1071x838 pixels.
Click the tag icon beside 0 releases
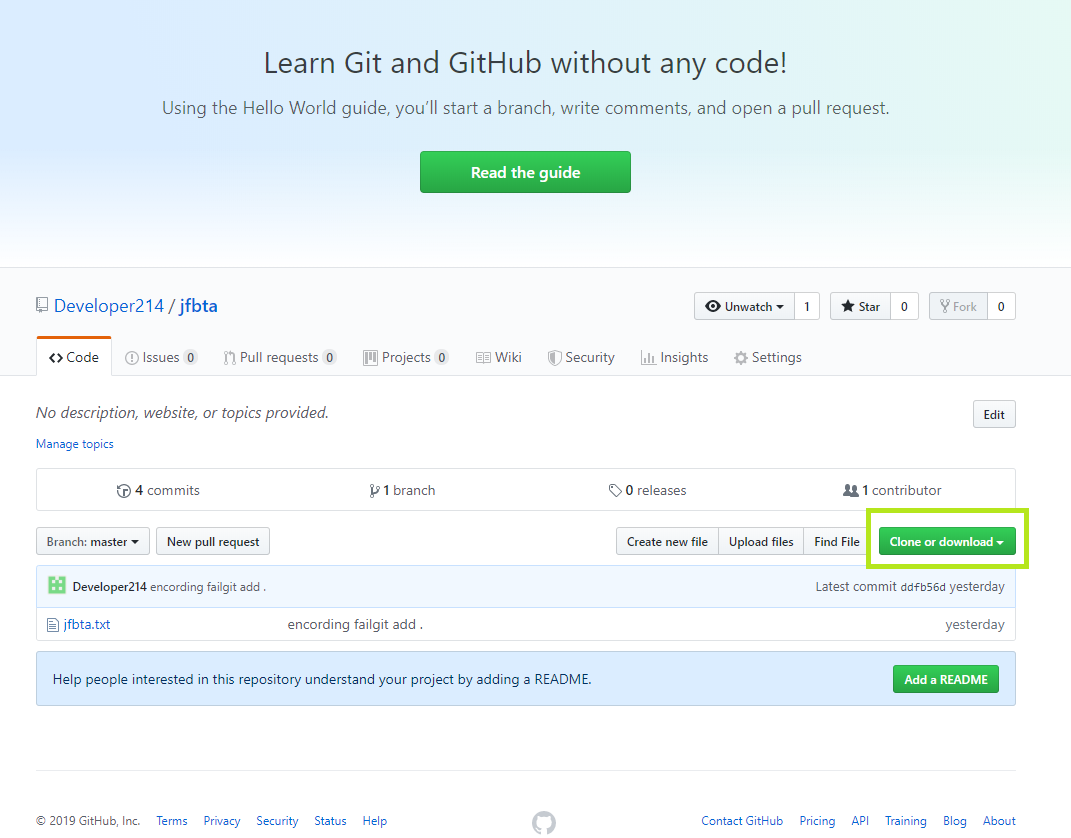(615, 490)
